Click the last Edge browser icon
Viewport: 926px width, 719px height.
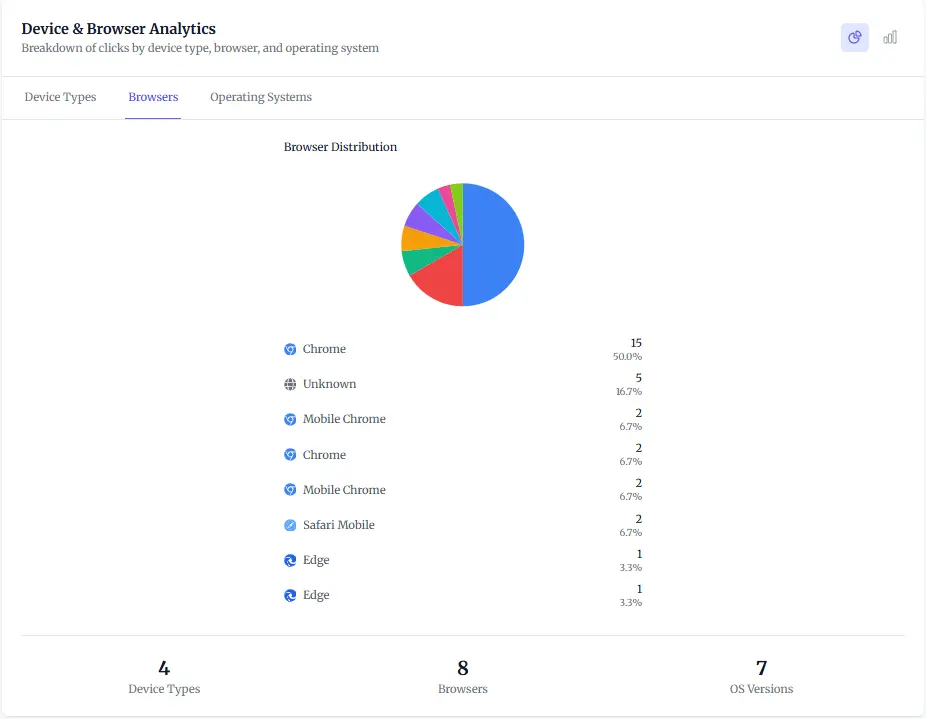[290, 596]
